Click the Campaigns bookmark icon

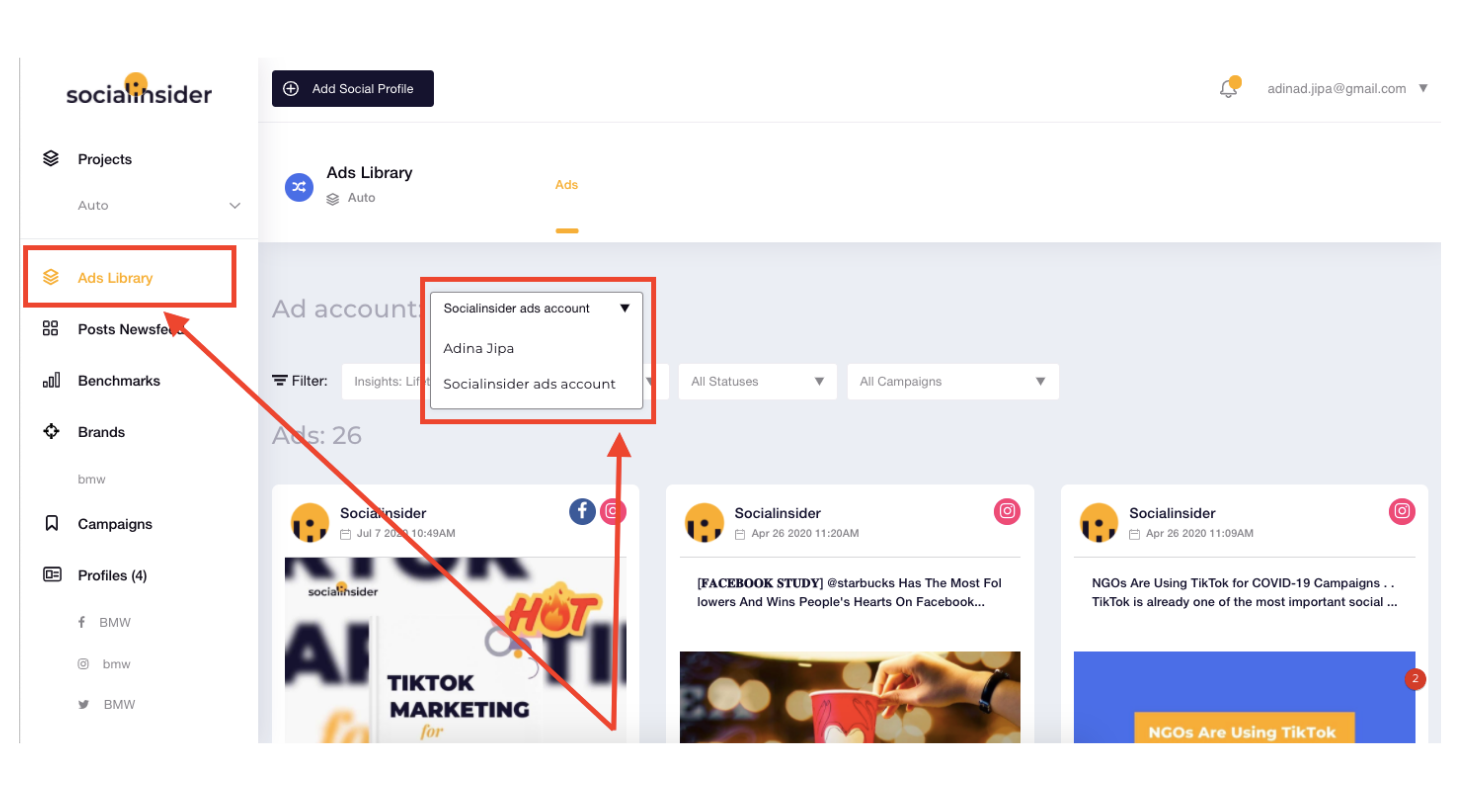click(x=51, y=524)
